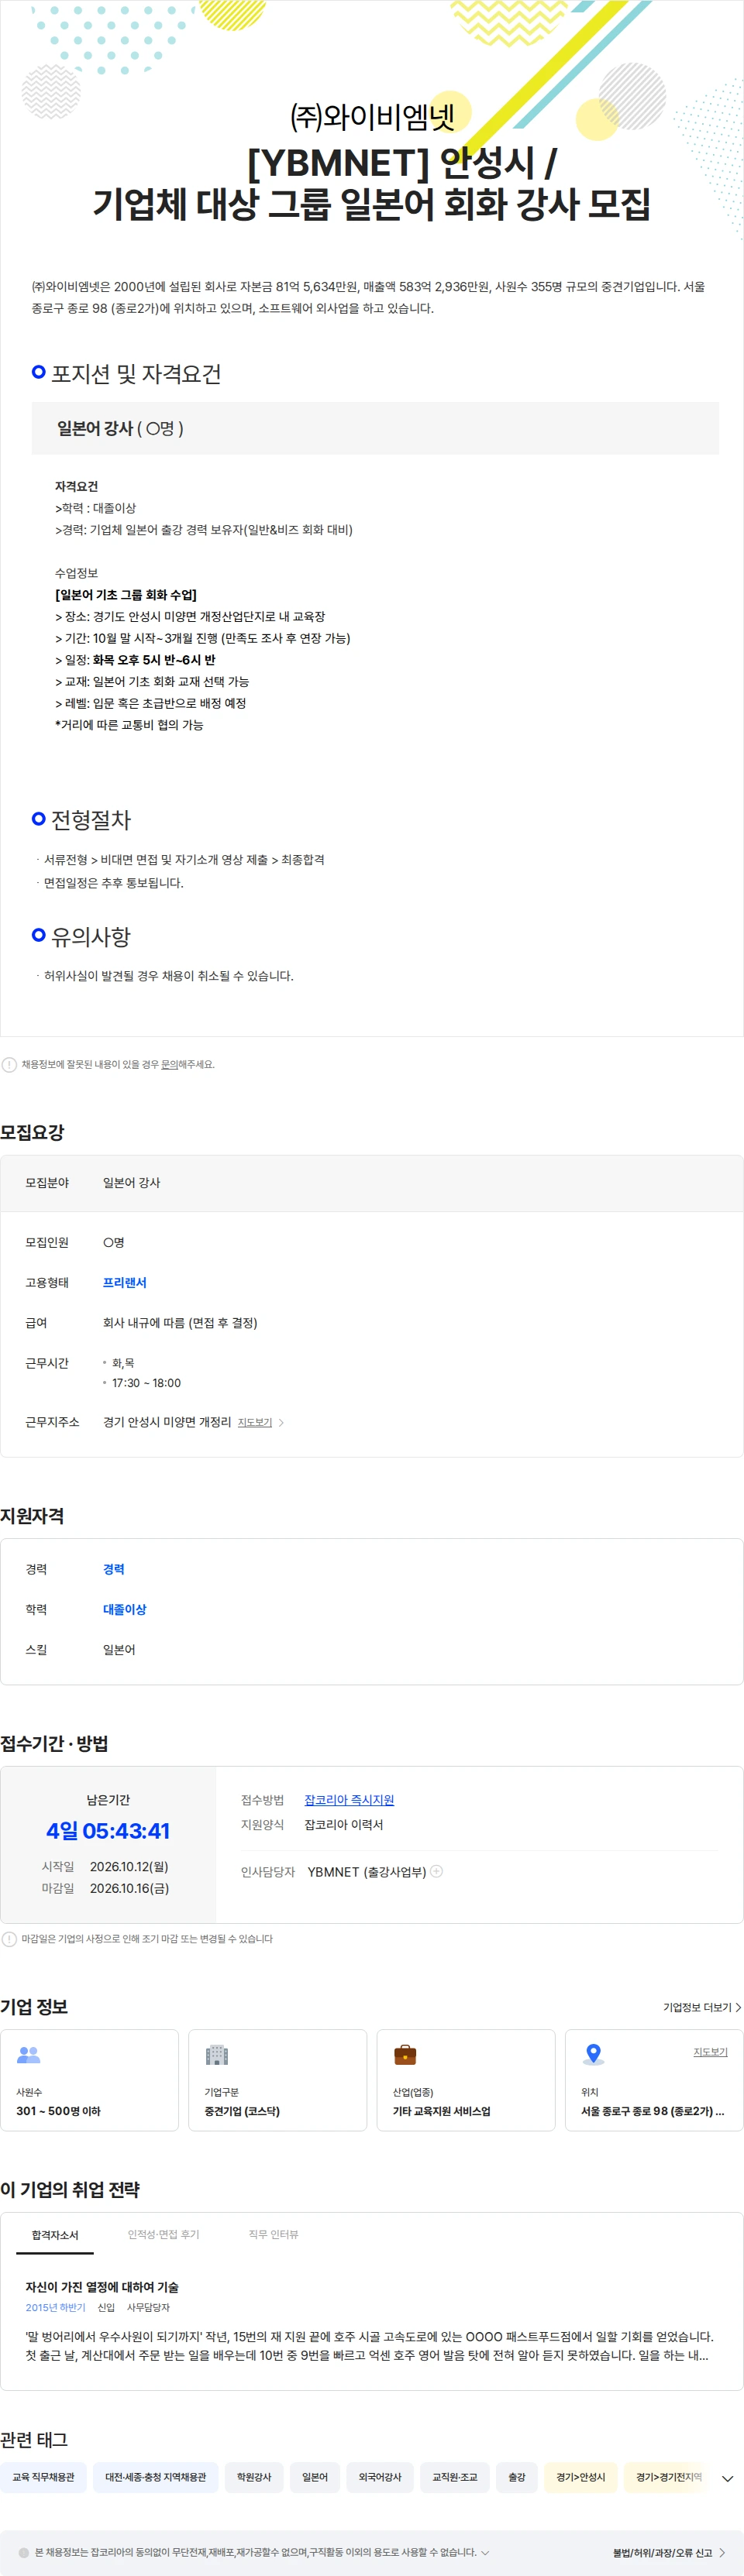
Task: Click the info icon beside 마감일은 기업의 사정으로
Action: (x=9, y=1938)
